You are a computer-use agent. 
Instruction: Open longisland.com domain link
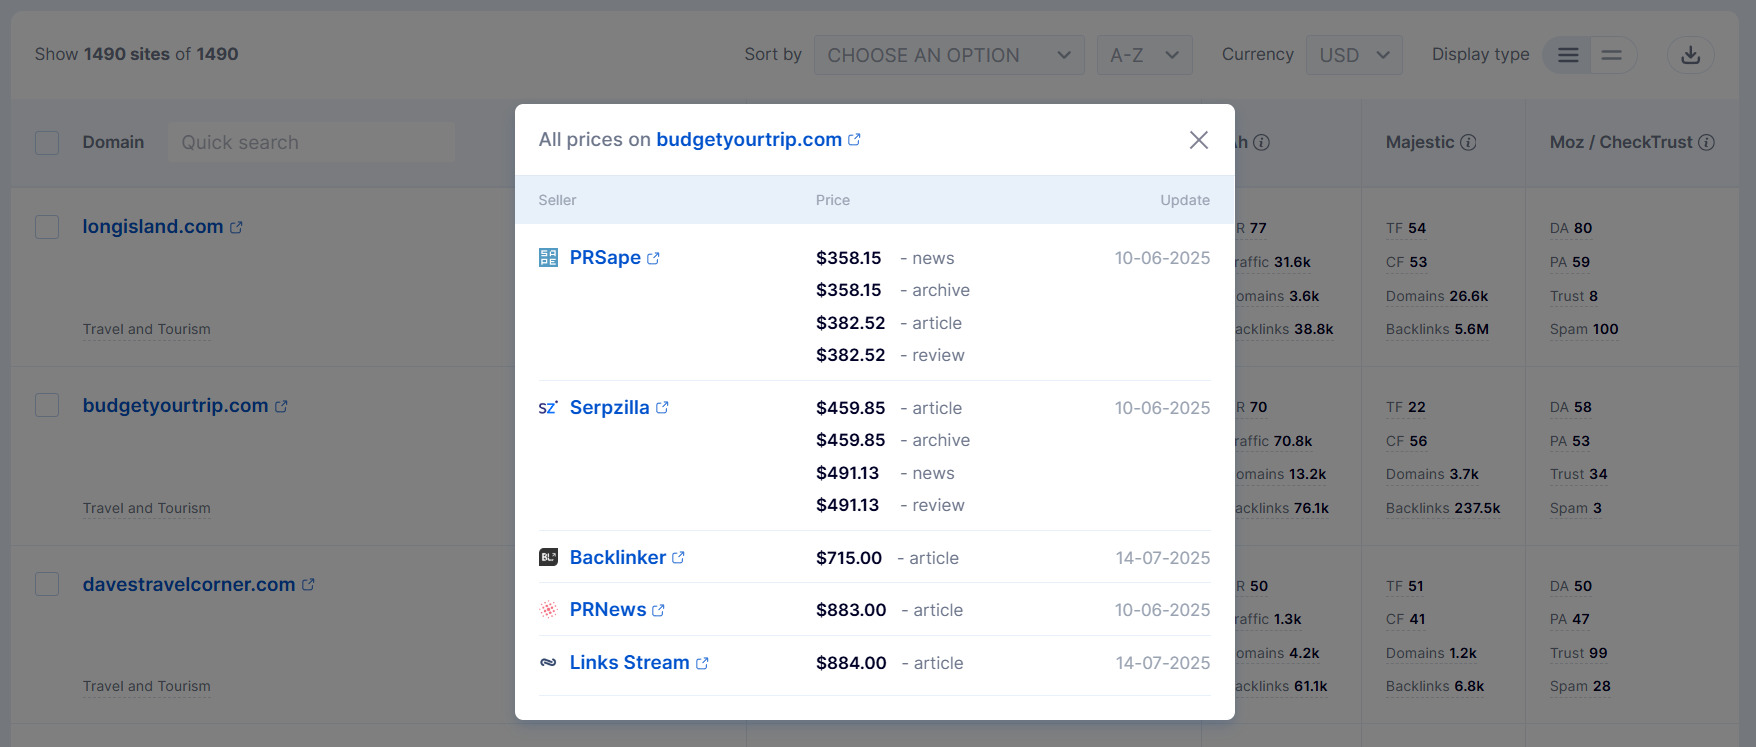153,227
